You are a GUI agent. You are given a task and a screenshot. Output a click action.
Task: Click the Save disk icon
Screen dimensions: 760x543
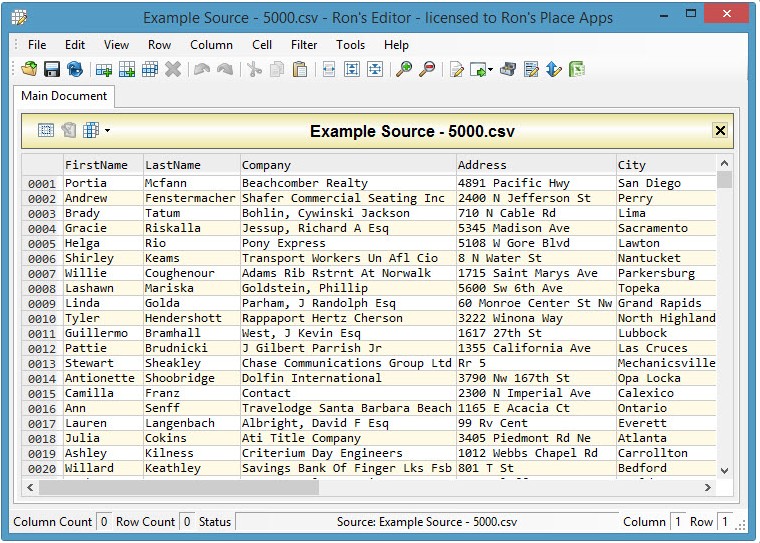52,69
